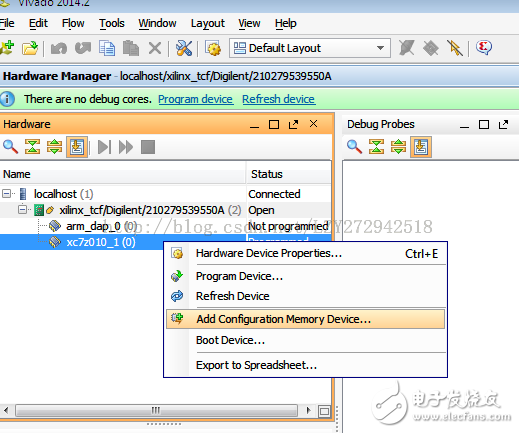Click the gear options toolbar icon
Viewport: 519px width, 433px height.
coord(213,49)
